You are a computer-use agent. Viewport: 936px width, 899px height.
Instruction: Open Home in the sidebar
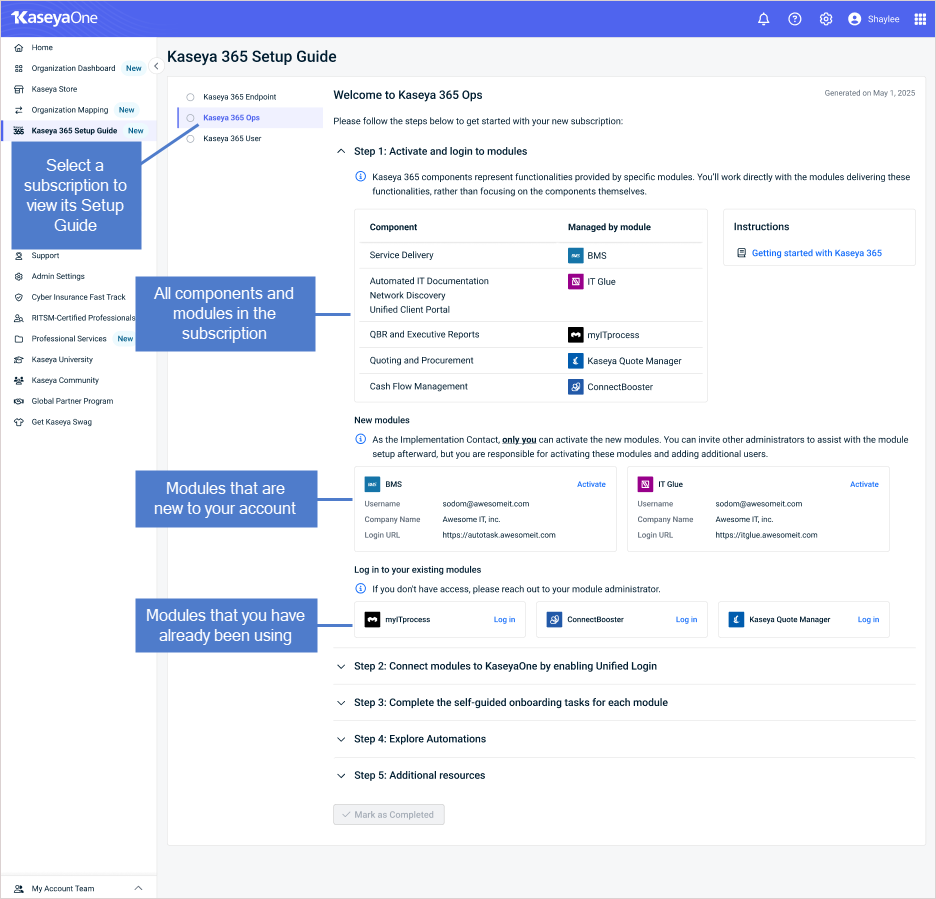pyautogui.click(x=42, y=48)
